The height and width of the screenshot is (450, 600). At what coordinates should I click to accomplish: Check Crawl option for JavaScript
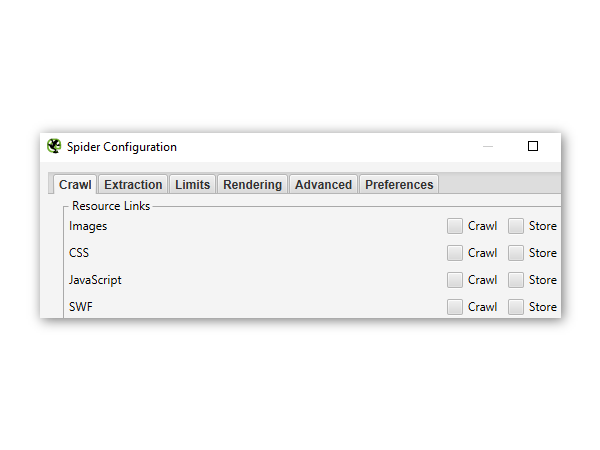455,280
